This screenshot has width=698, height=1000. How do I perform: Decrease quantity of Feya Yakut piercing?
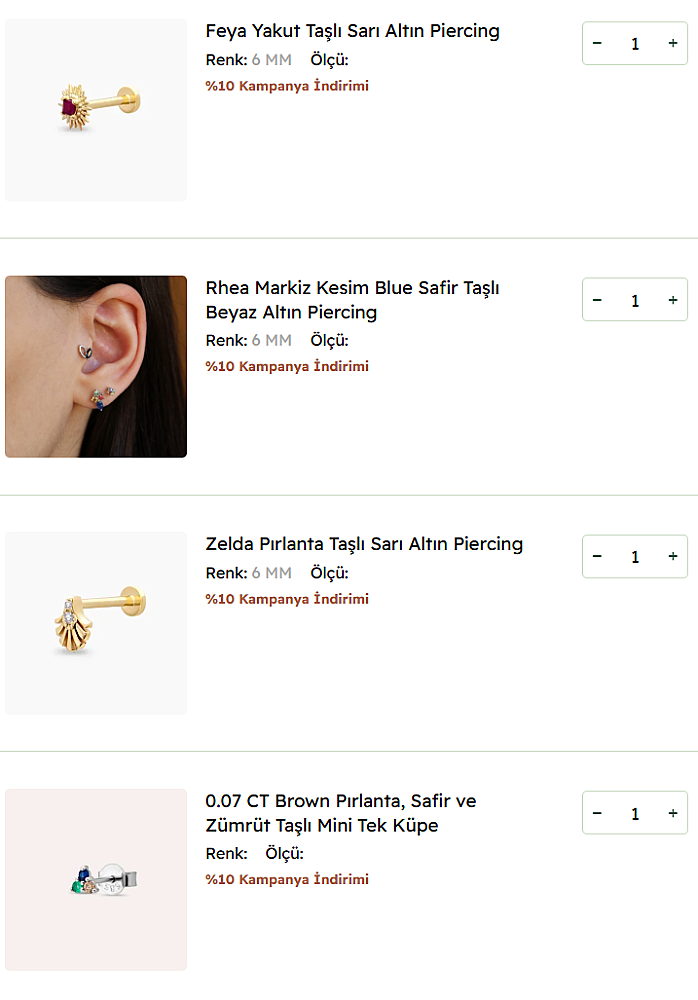point(597,44)
